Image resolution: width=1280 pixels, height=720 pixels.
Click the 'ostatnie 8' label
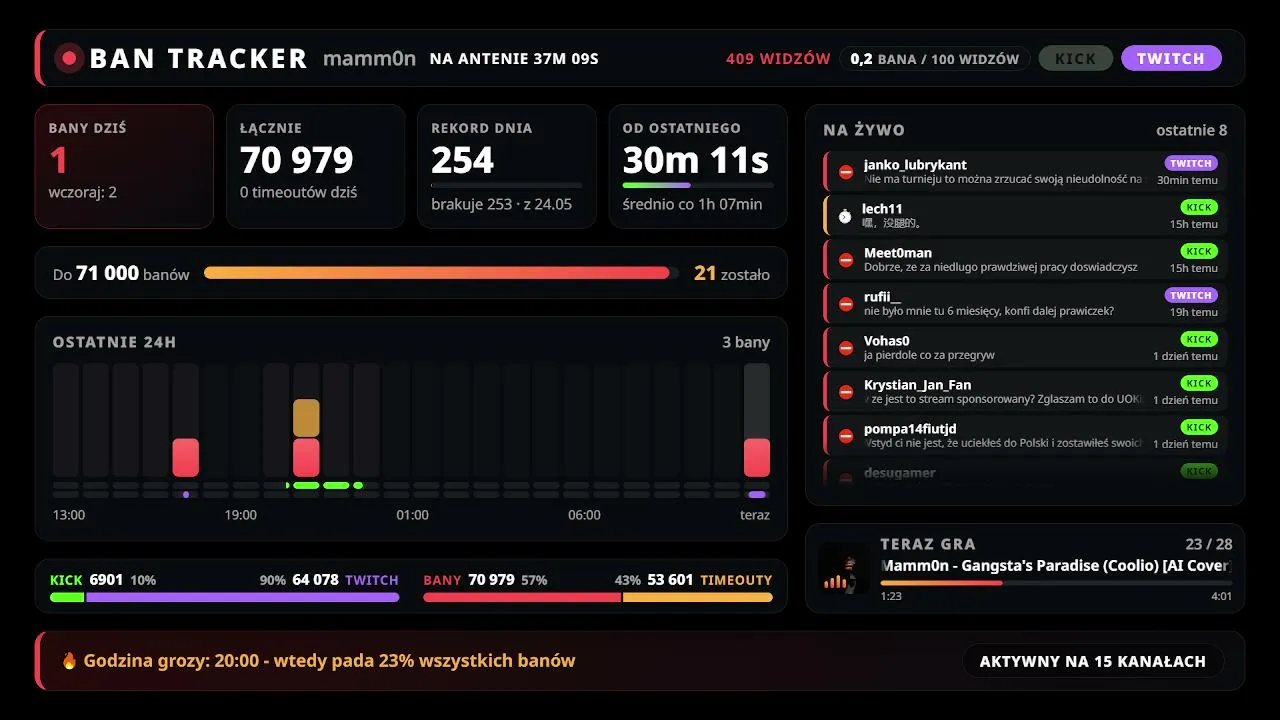(1191, 130)
